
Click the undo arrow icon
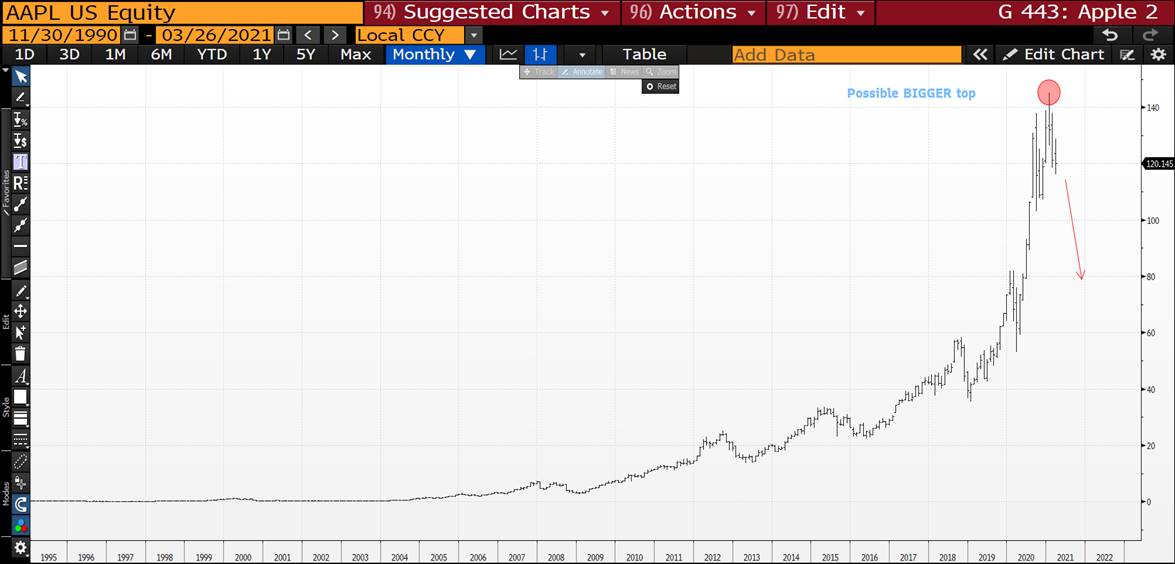1111,35
